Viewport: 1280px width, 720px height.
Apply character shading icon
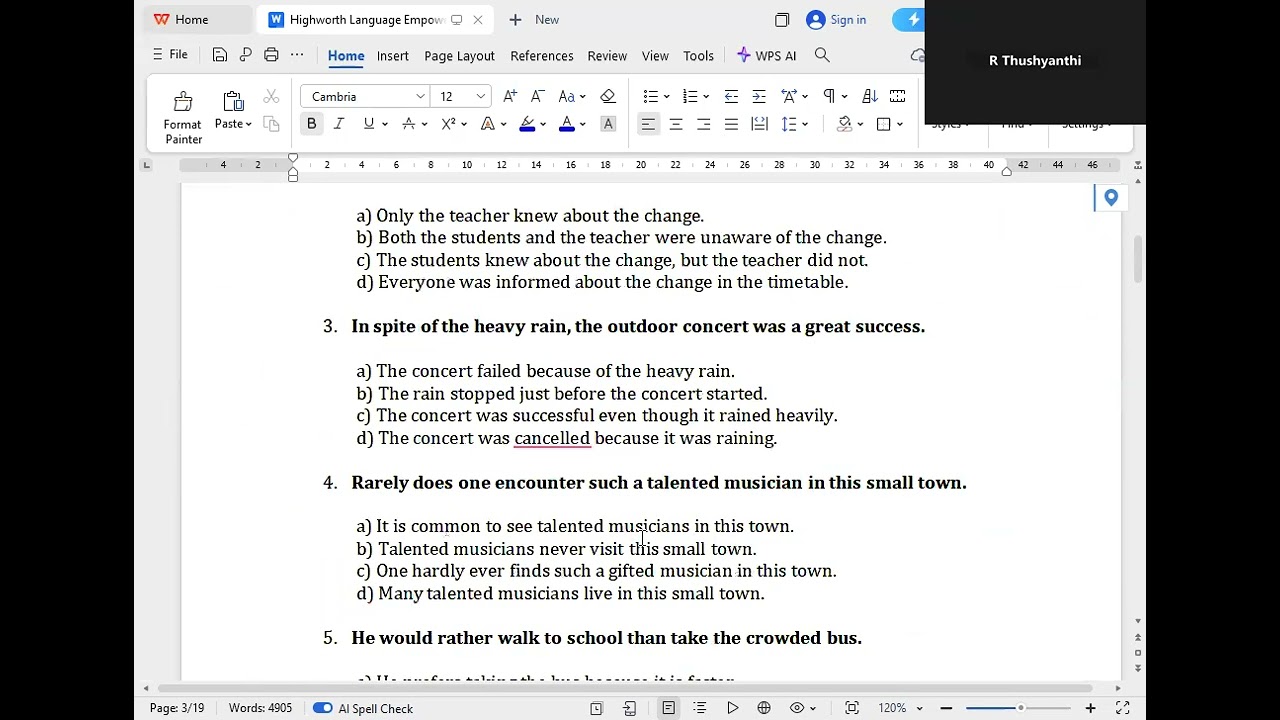point(607,124)
